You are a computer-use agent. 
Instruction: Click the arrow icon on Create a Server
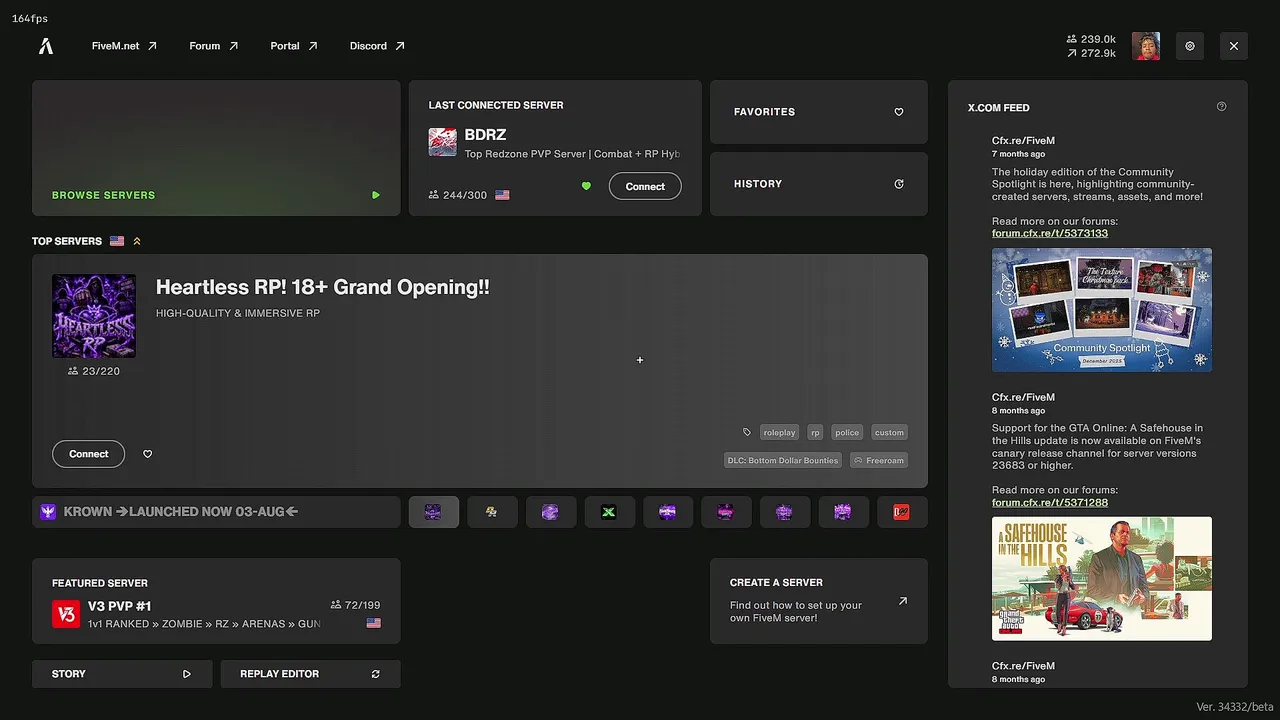point(903,601)
